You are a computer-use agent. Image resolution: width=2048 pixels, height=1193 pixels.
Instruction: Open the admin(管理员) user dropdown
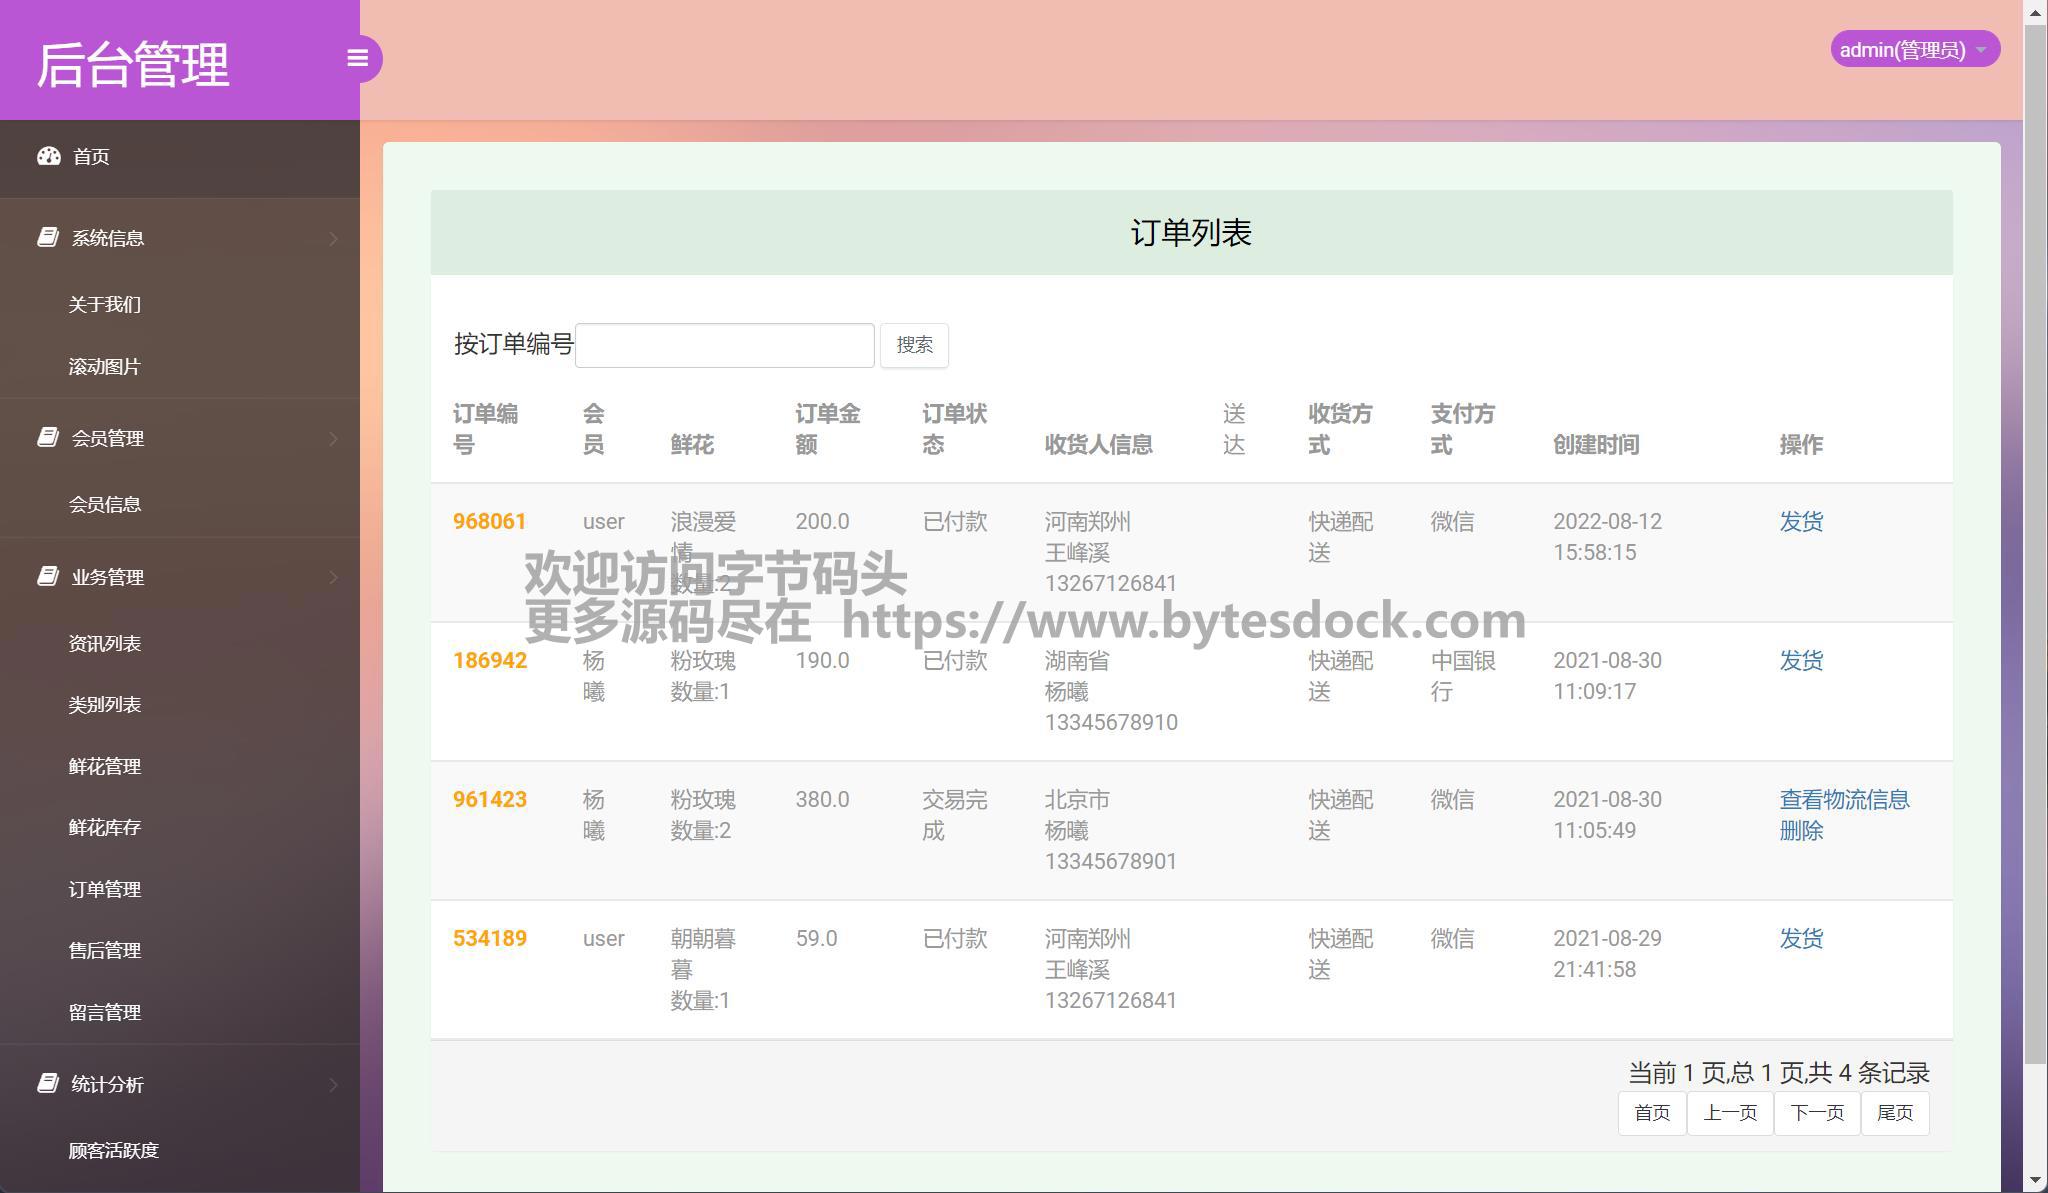(x=1914, y=49)
